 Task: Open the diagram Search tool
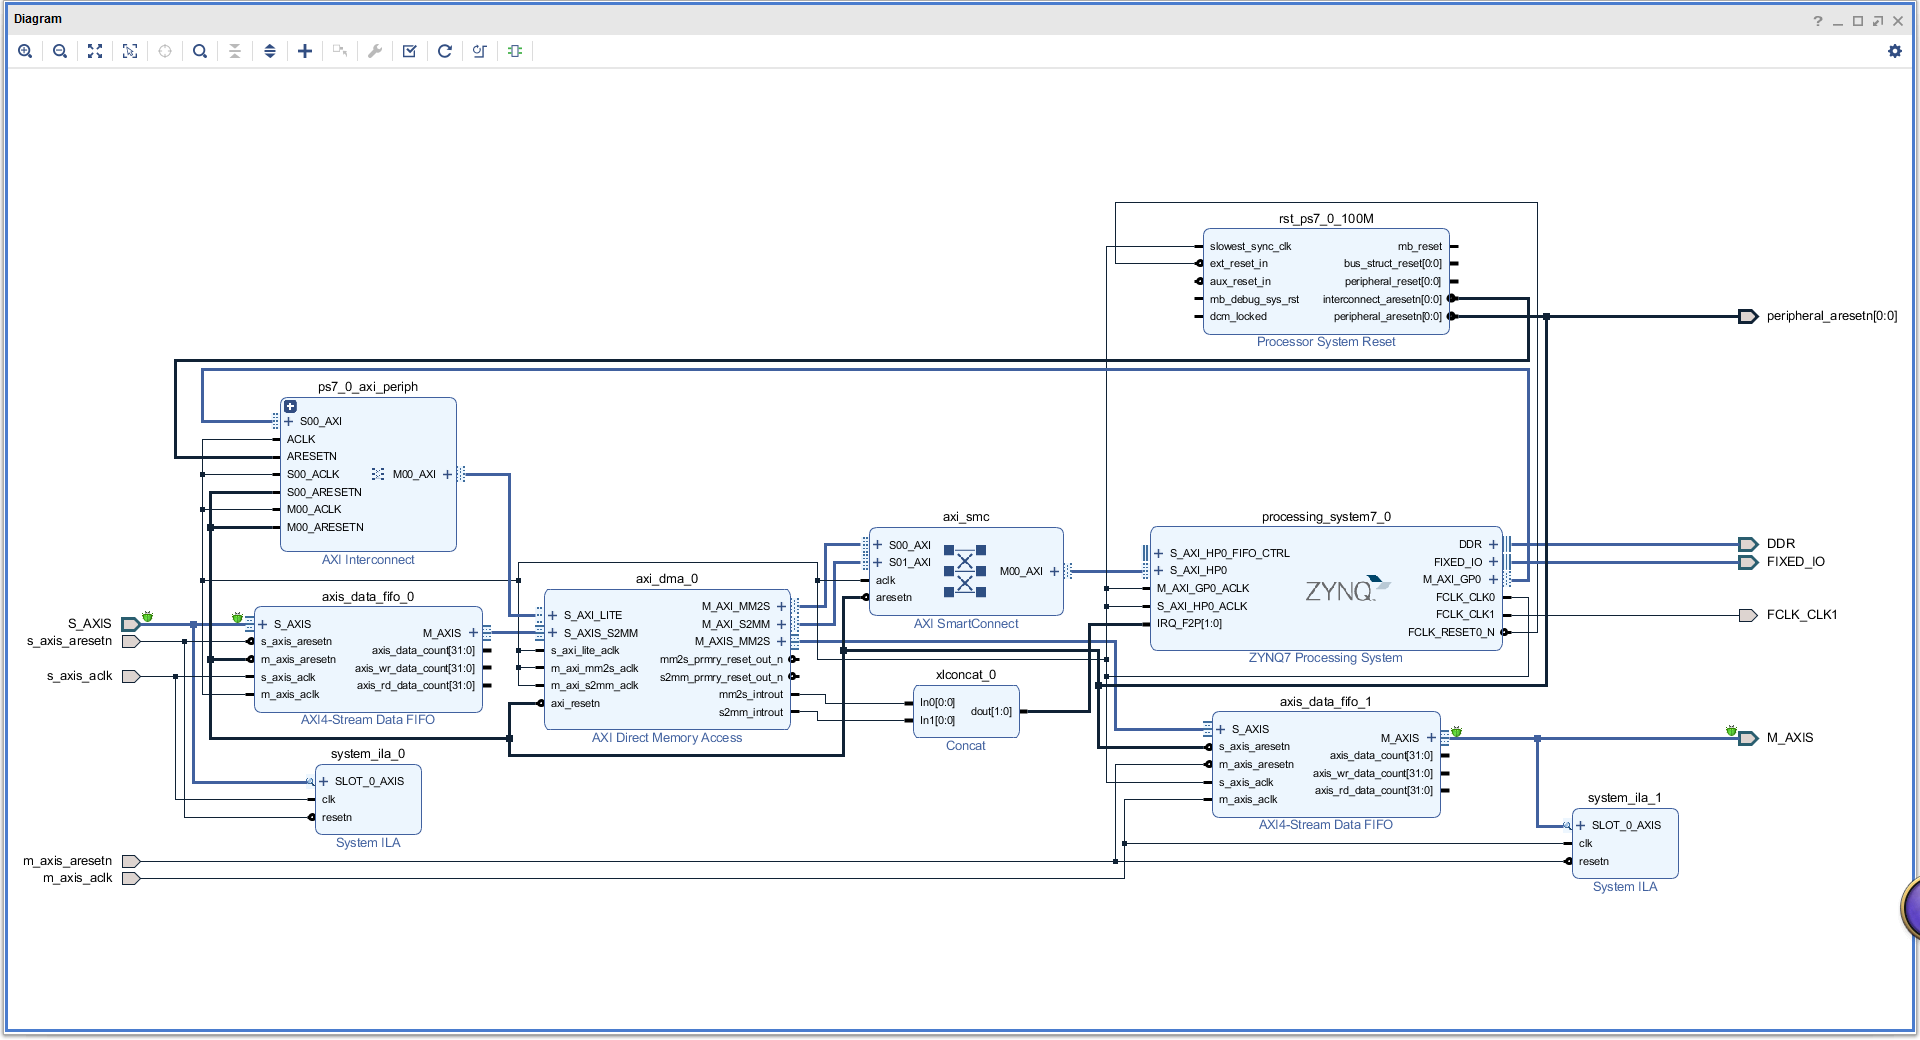coord(200,51)
